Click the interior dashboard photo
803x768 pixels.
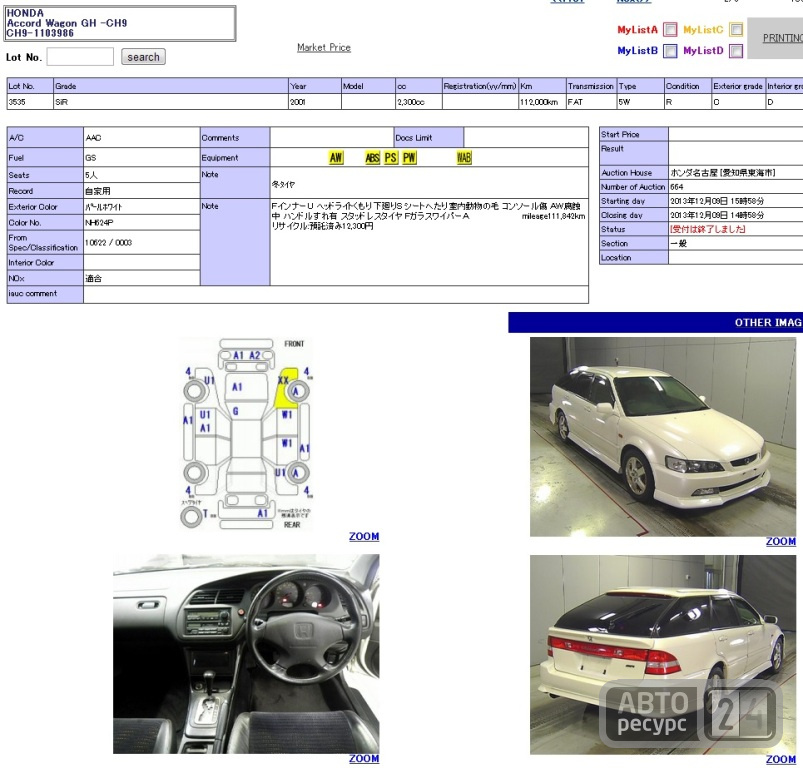pos(246,653)
